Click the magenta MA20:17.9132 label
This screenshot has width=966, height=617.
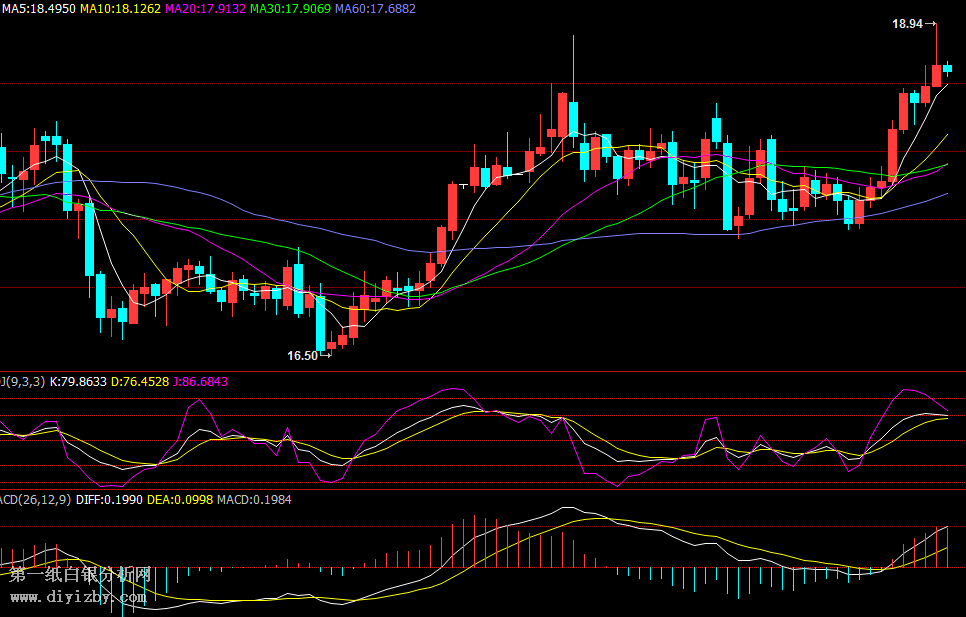coord(205,8)
